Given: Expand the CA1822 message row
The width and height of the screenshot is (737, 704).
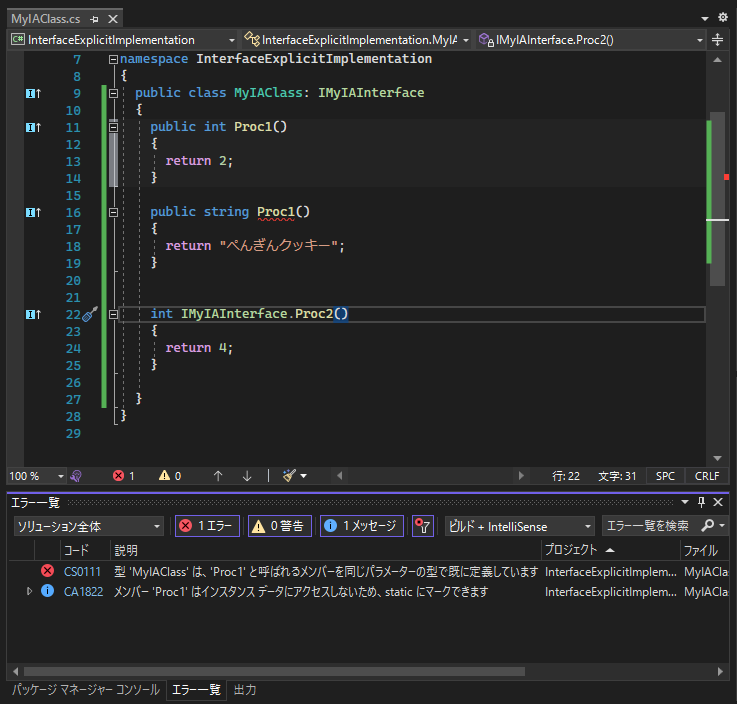Looking at the screenshot, I should coord(29,592).
